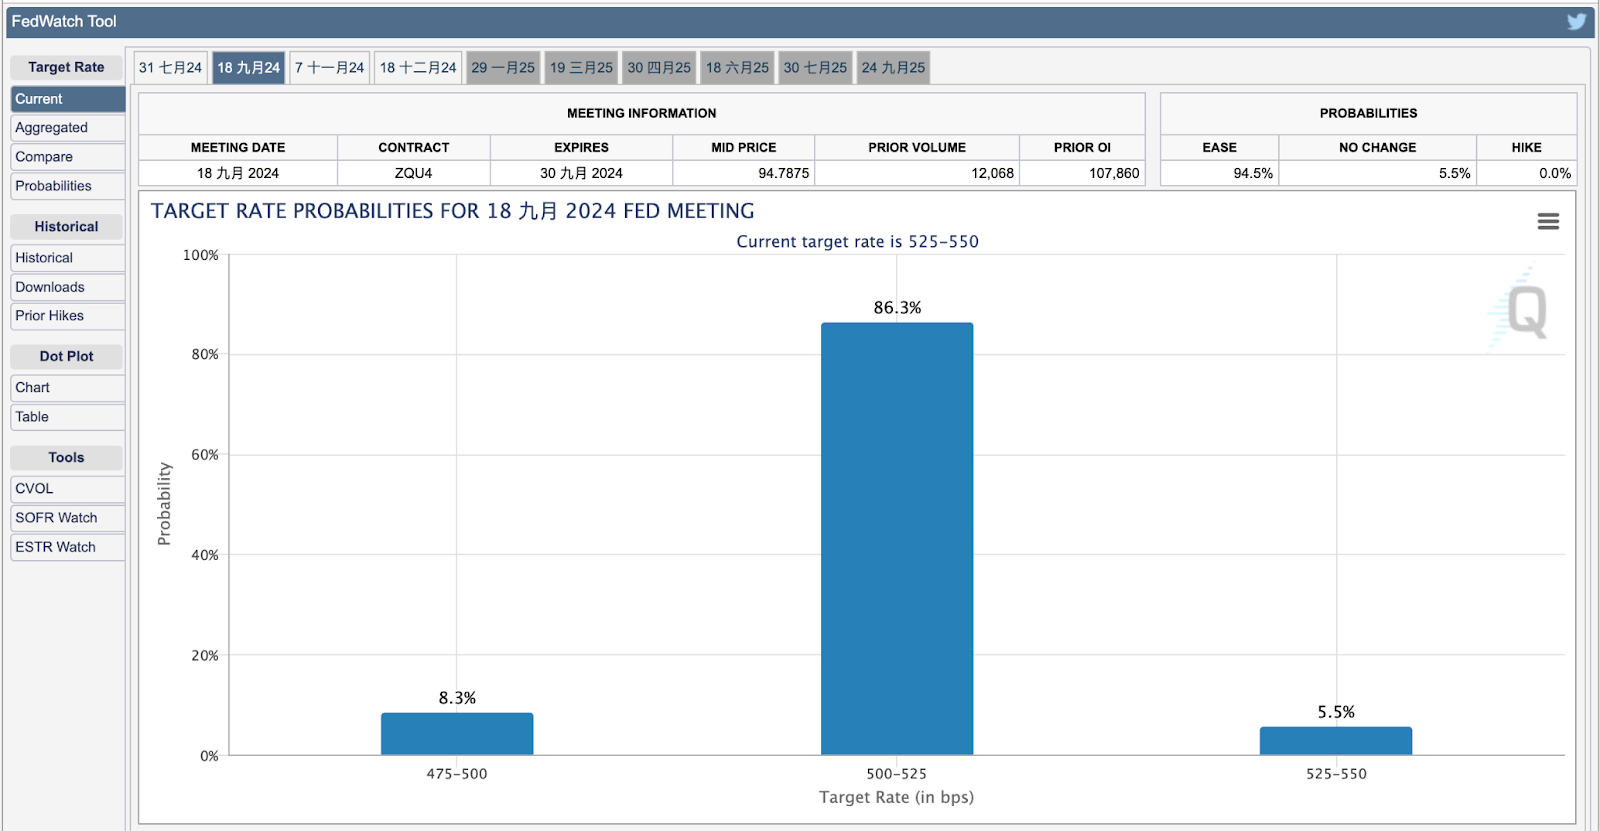This screenshot has height=831, width=1600.
Task: Click the 500-525 x-axis label
Action: coord(896,774)
